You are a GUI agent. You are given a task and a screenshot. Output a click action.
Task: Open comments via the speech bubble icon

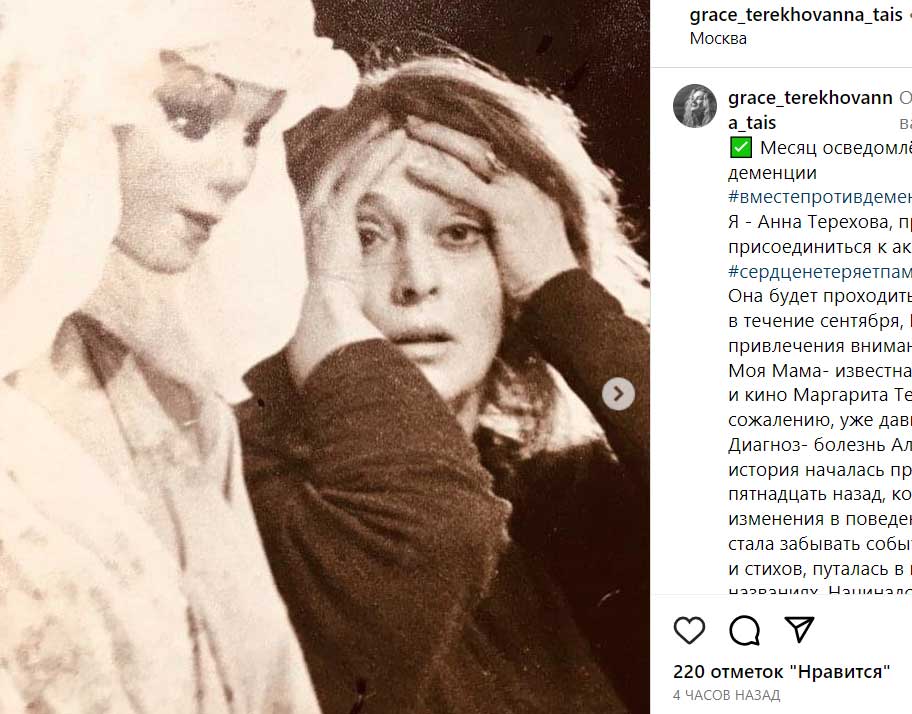coord(744,630)
